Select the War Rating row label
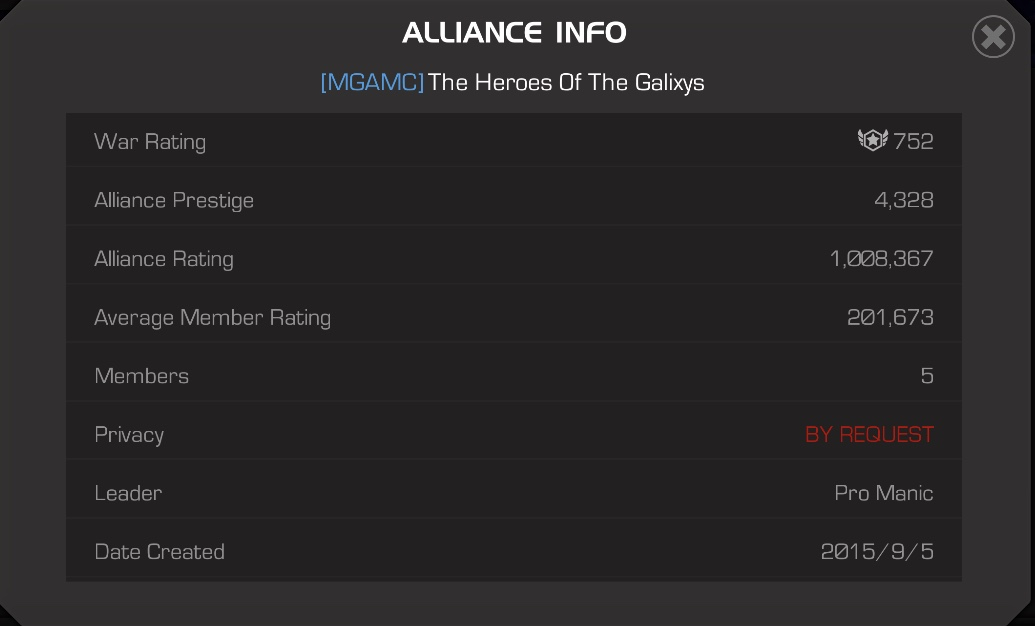The width and height of the screenshot is (1035, 626). tap(150, 142)
